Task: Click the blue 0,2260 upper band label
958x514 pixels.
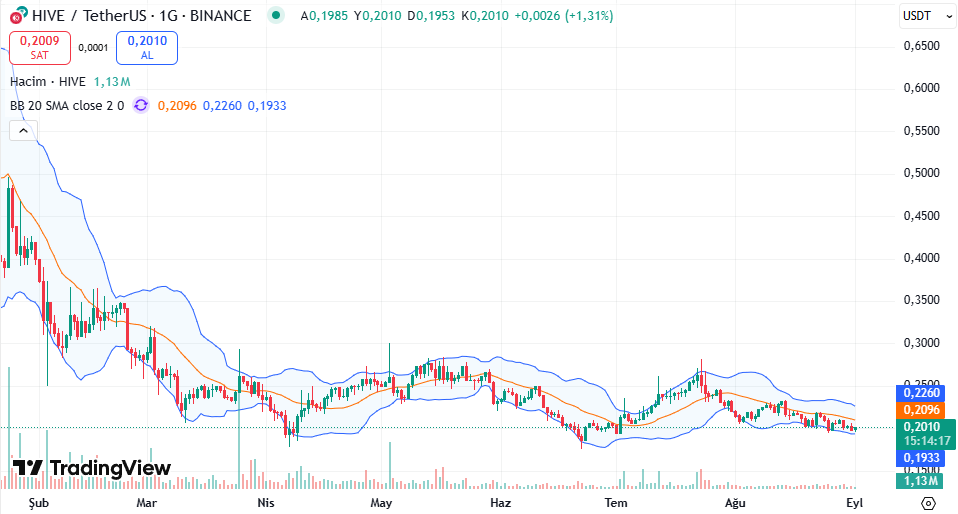Action: pyautogui.click(x=920, y=393)
